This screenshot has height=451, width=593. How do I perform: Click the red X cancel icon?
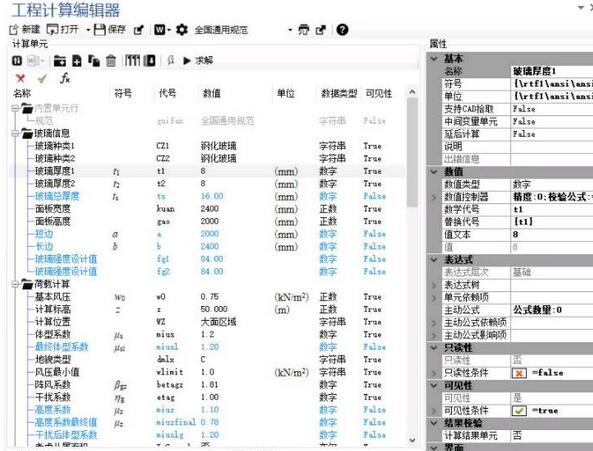(20, 79)
